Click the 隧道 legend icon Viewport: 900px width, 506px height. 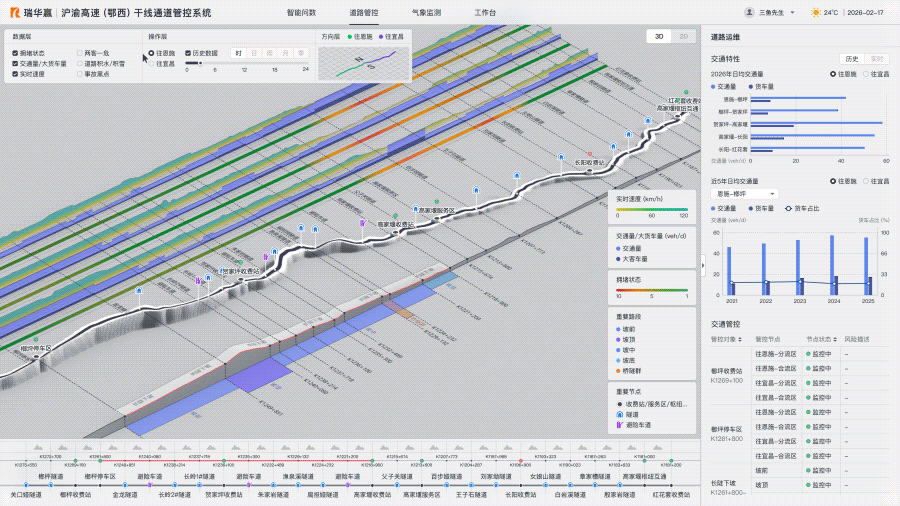(x=619, y=414)
